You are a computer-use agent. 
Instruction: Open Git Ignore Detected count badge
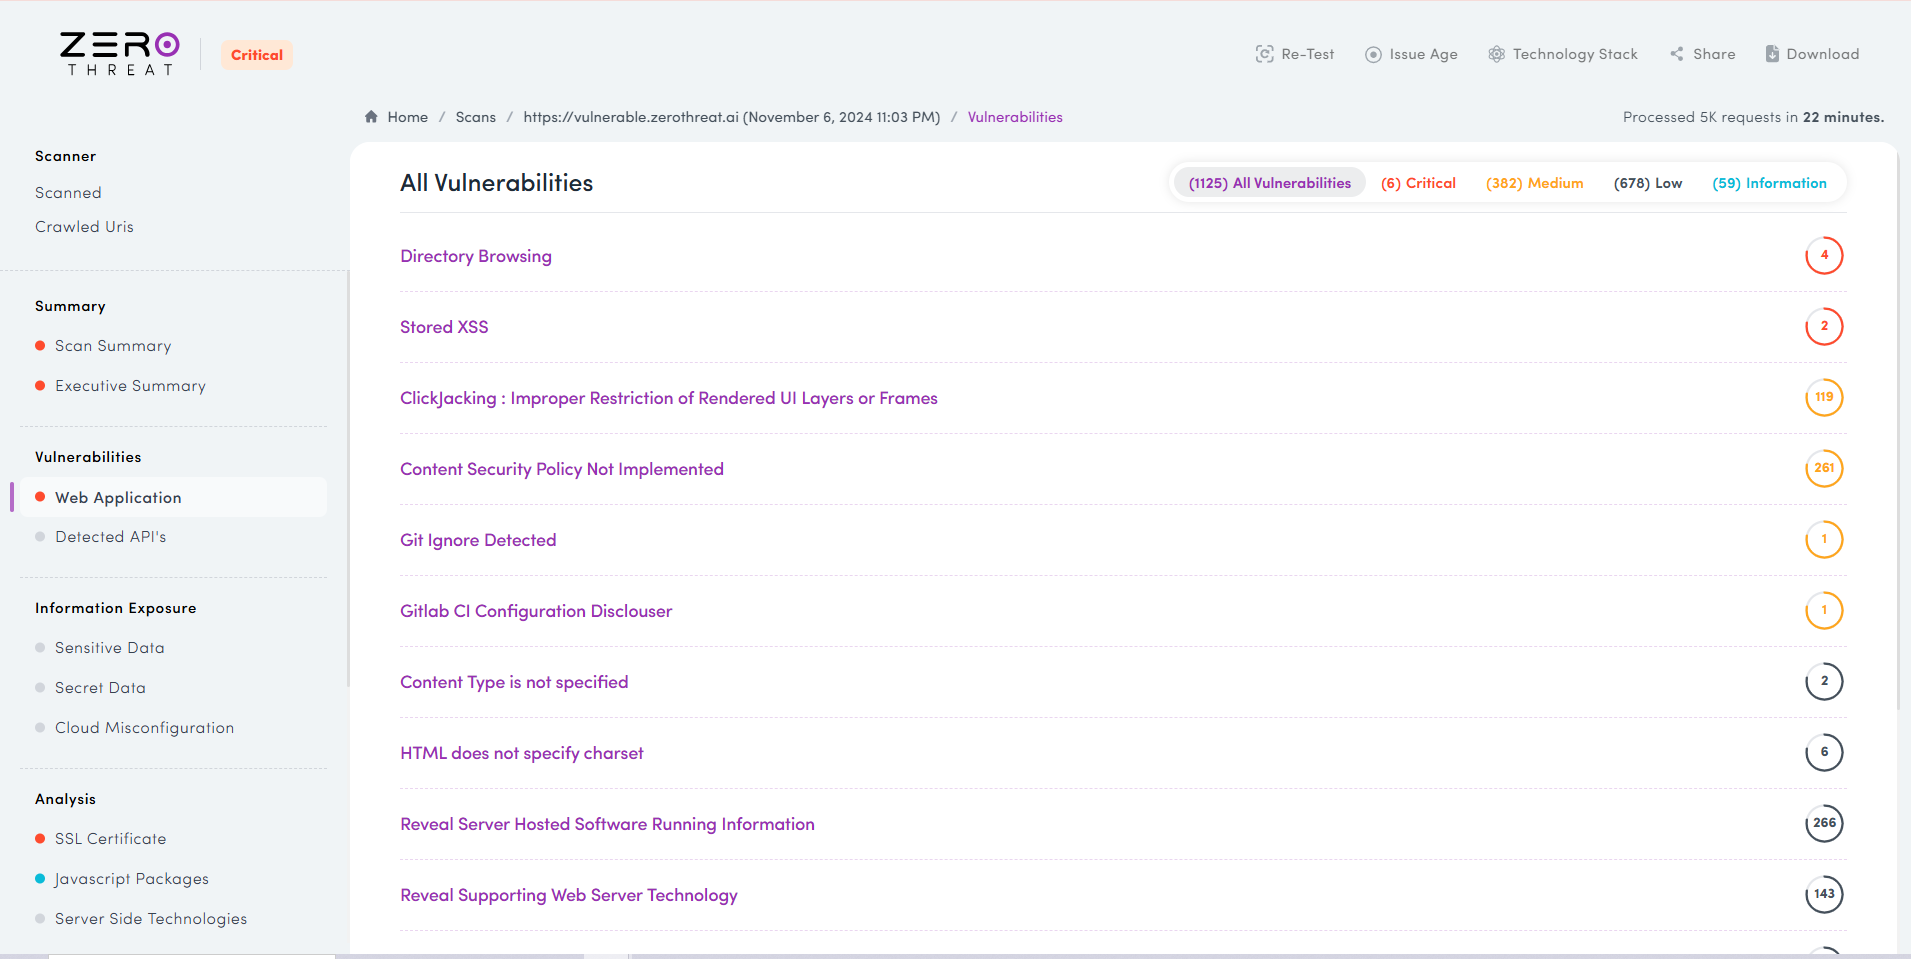tap(1824, 539)
